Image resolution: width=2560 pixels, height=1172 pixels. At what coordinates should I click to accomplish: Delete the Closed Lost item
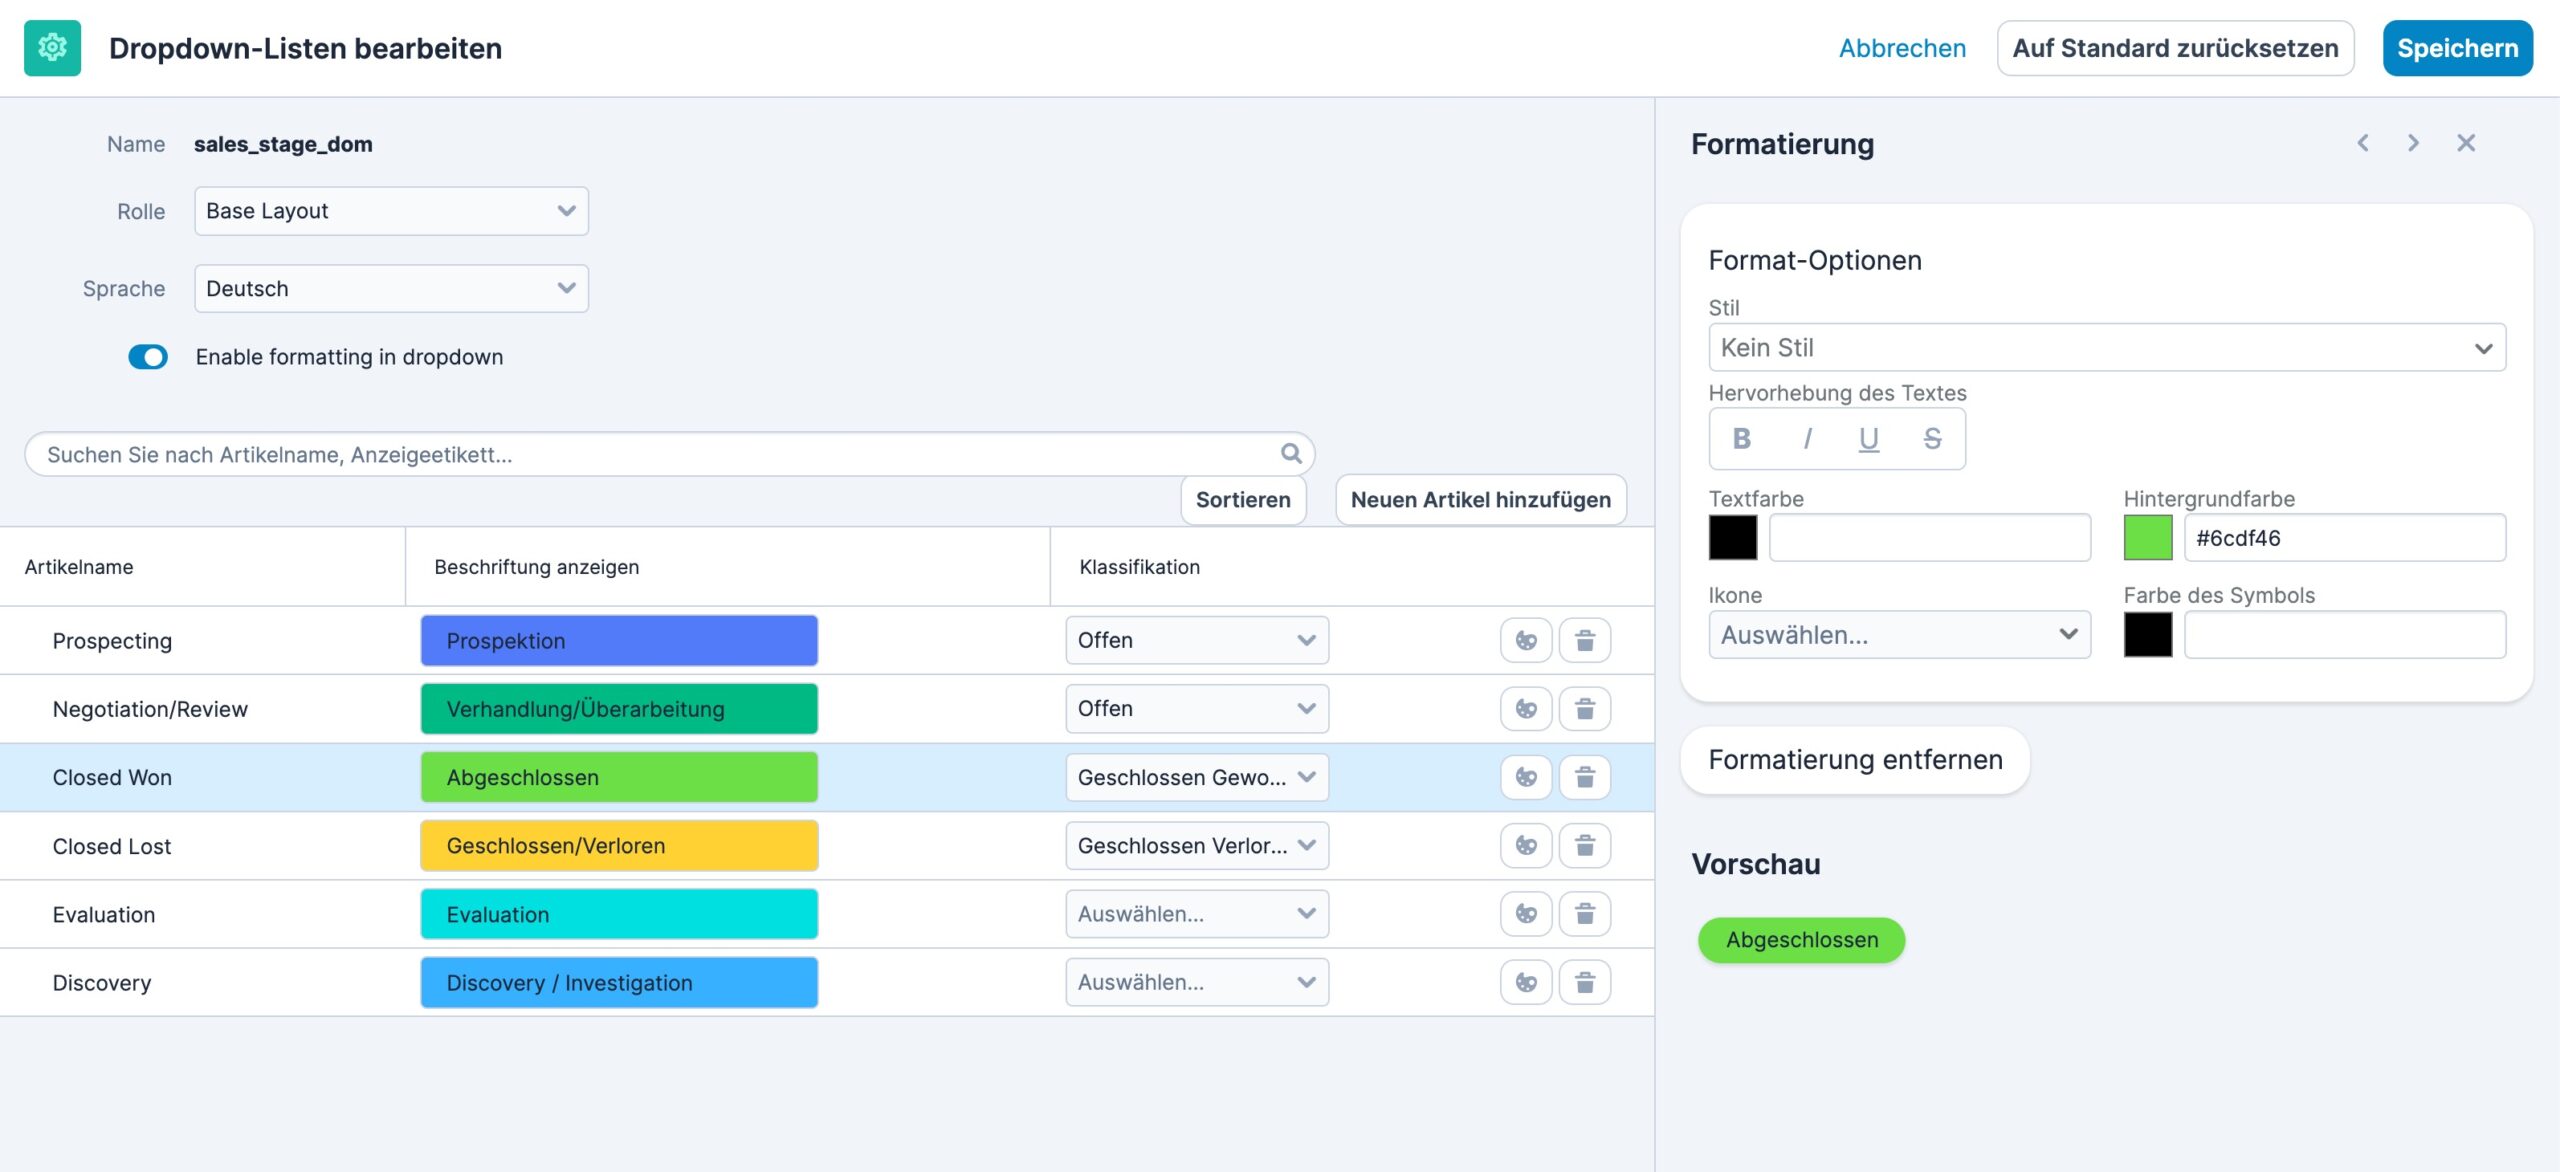(1585, 845)
